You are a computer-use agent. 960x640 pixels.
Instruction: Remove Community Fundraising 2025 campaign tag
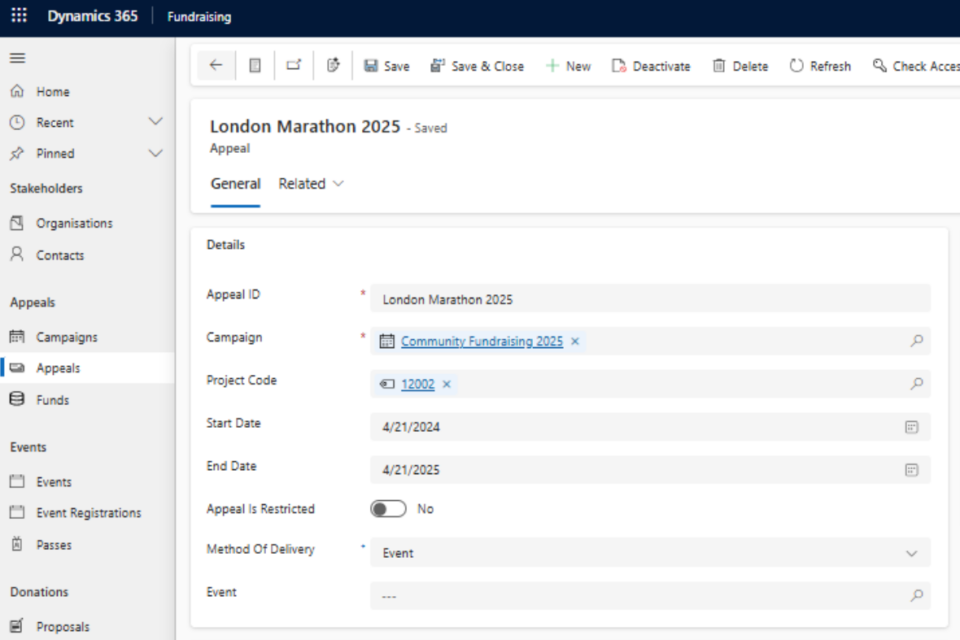point(575,342)
